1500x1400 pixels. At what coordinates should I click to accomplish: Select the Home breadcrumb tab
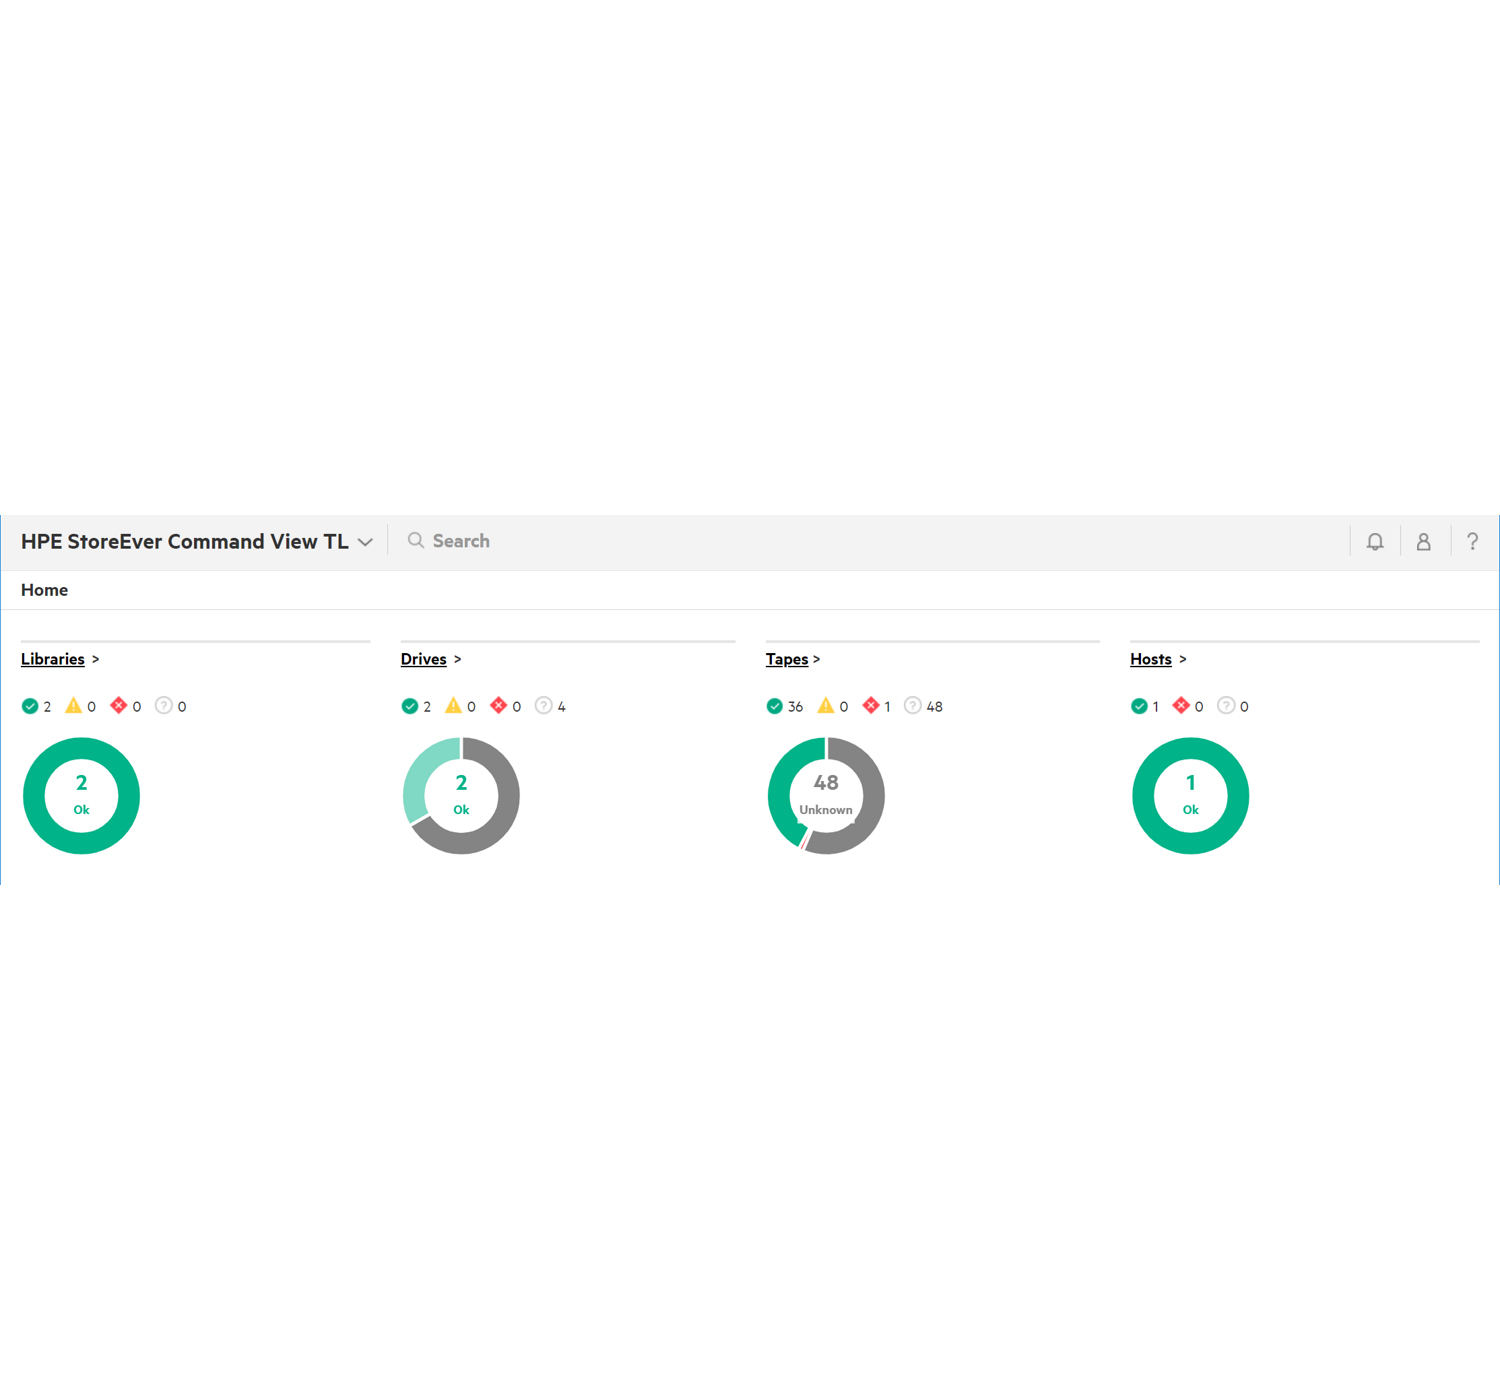tap(44, 590)
